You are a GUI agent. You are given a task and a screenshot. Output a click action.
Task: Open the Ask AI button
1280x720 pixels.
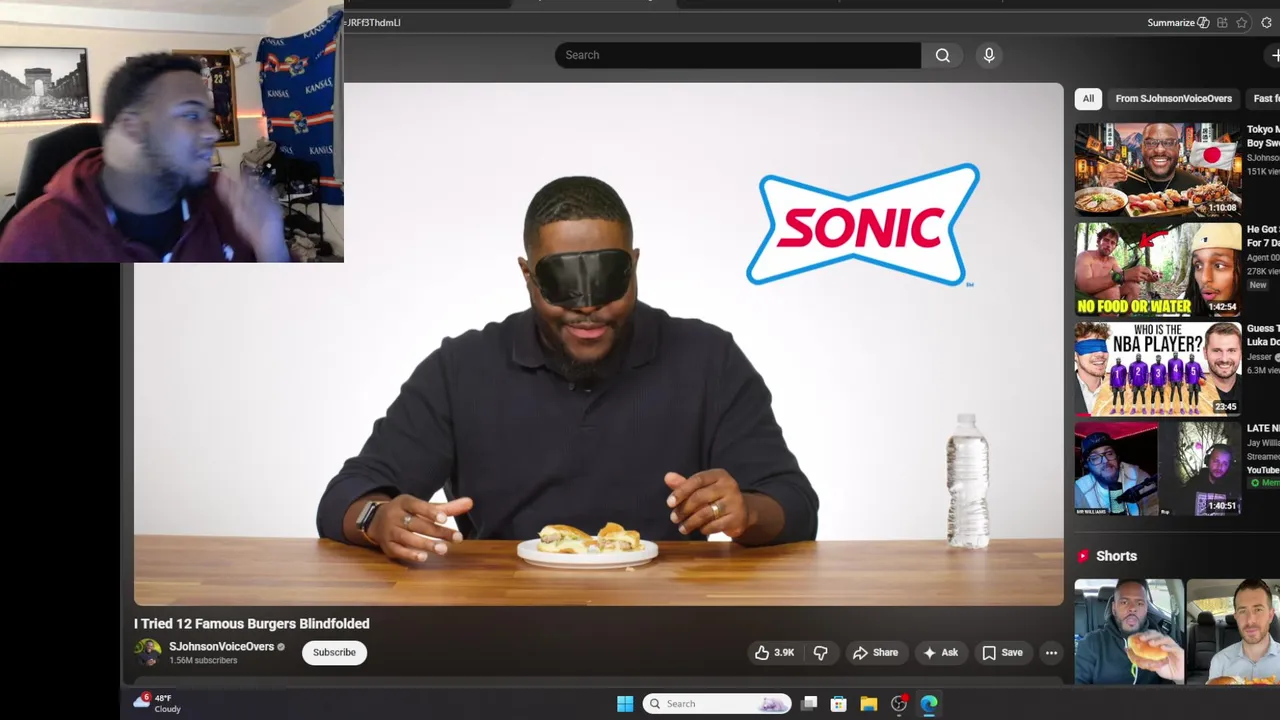tap(940, 653)
